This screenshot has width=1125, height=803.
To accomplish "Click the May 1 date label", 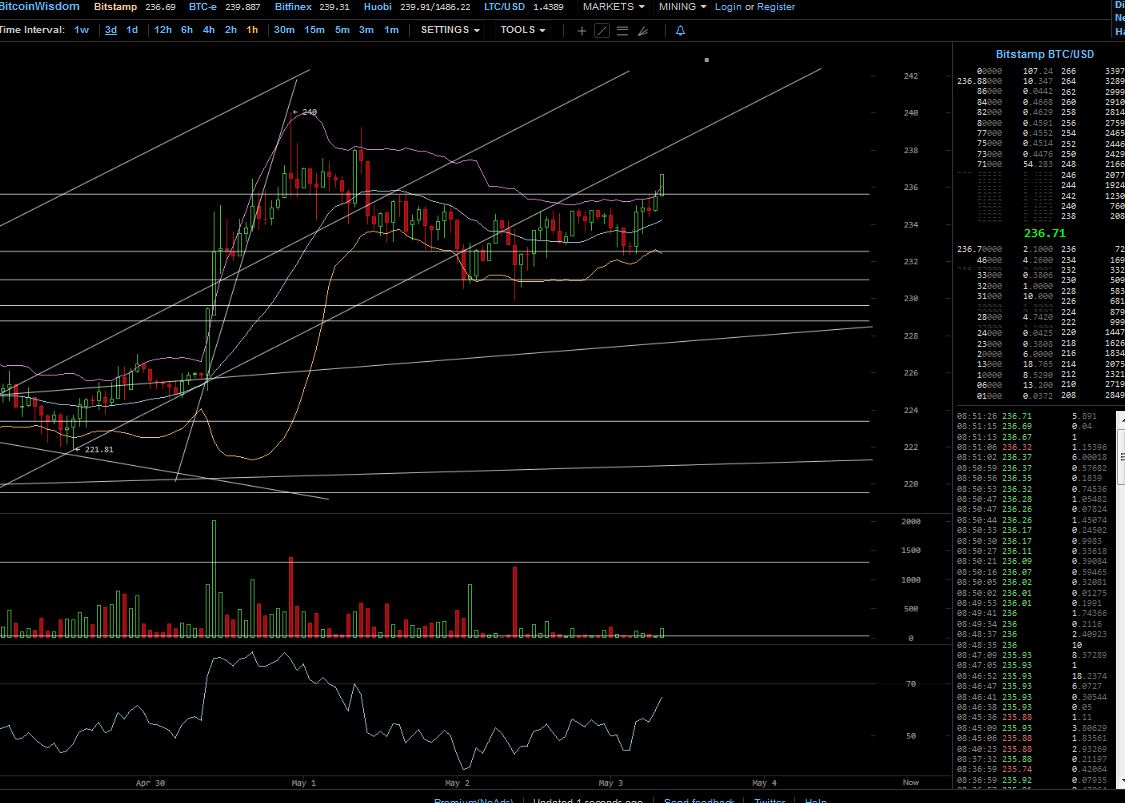I will pos(303,783).
